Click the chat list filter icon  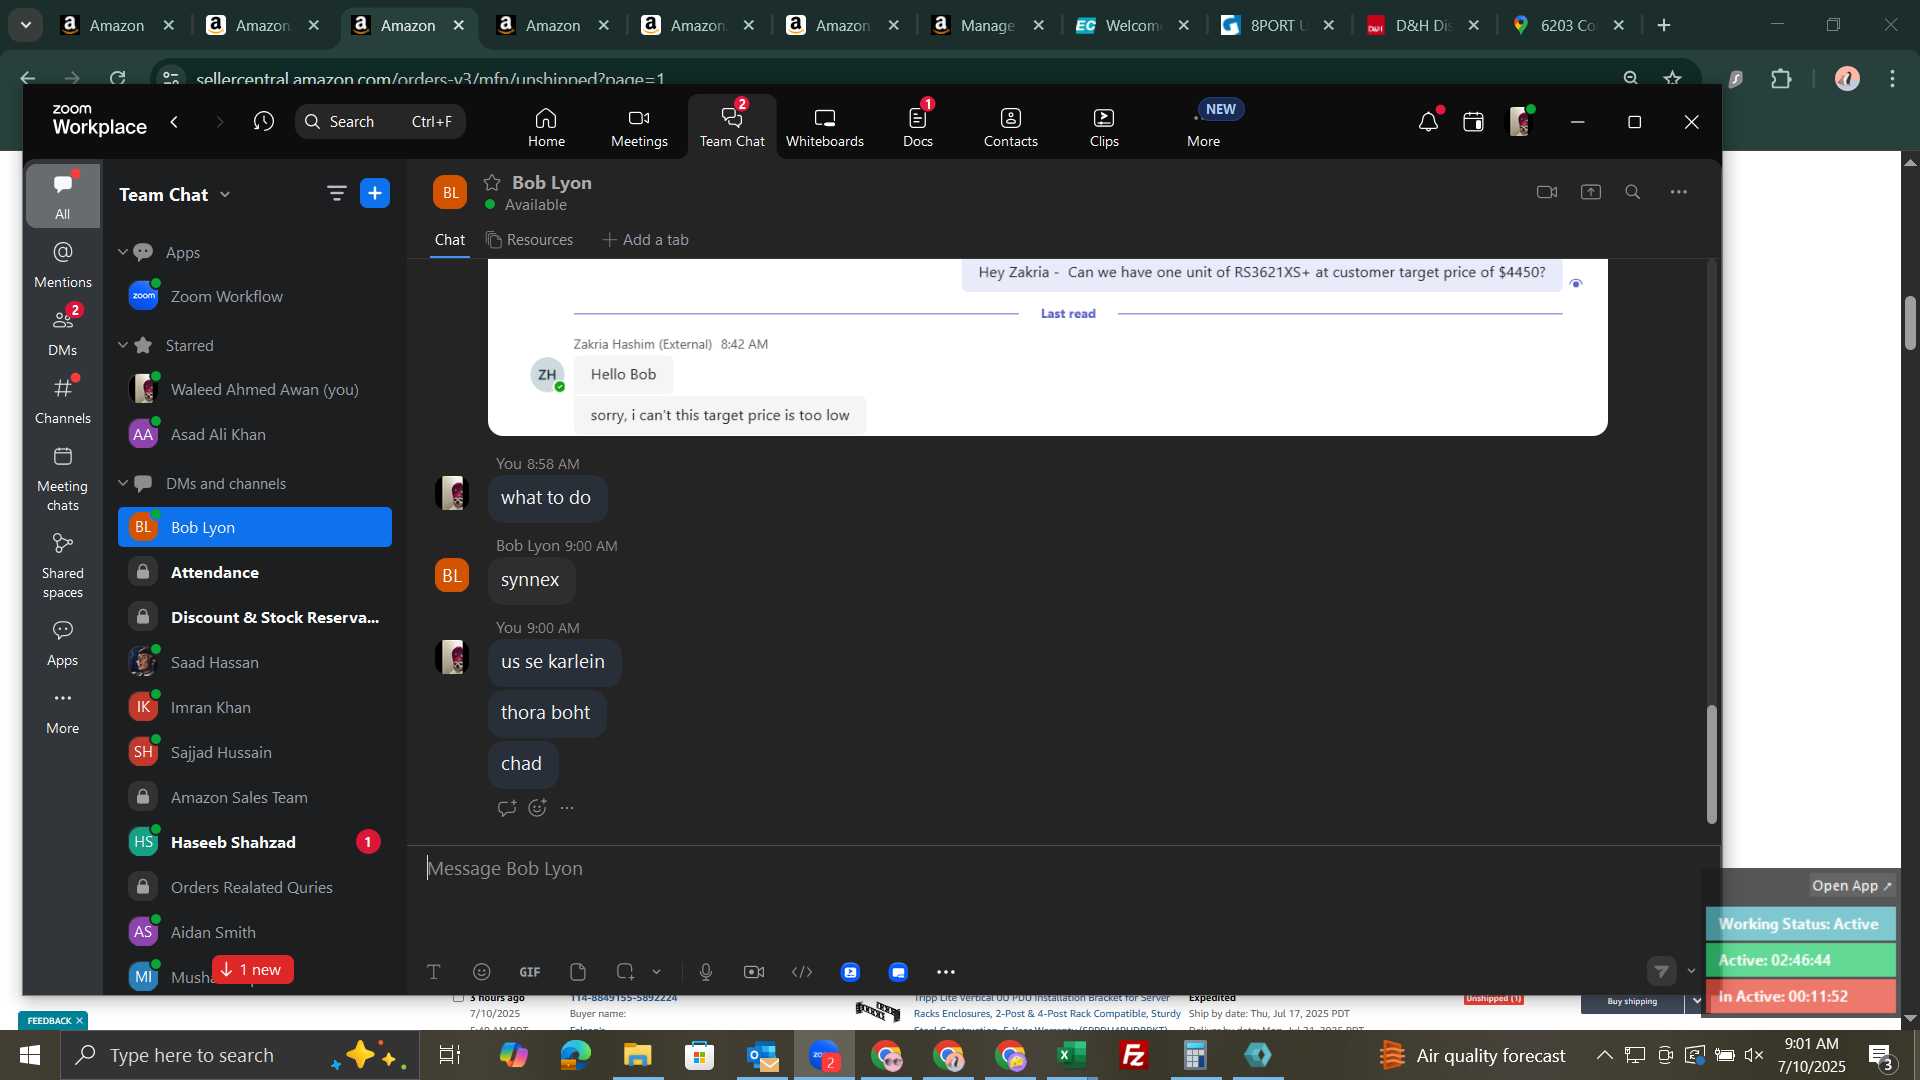pos(336,194)
